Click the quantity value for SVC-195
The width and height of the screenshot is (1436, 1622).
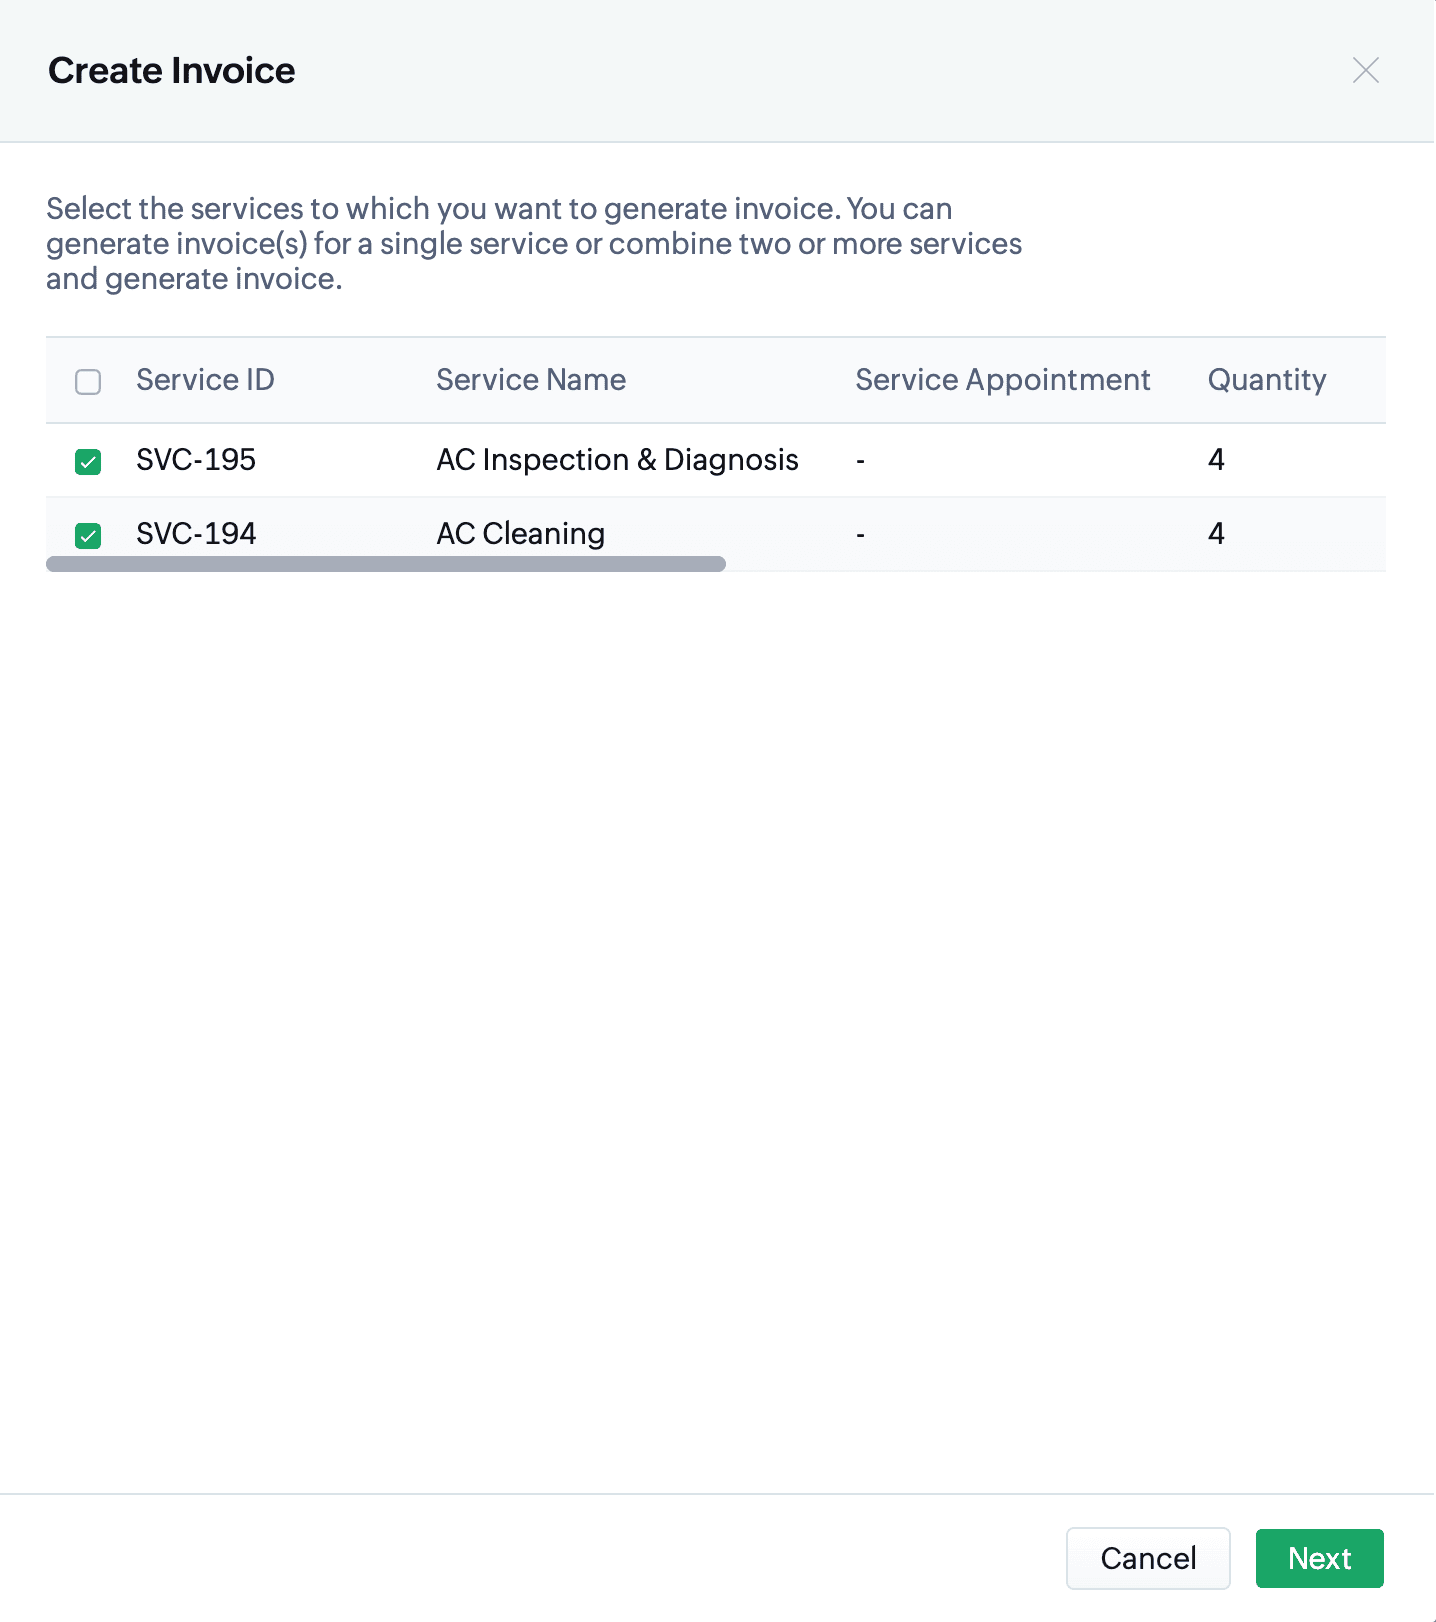pos(1216,460)
